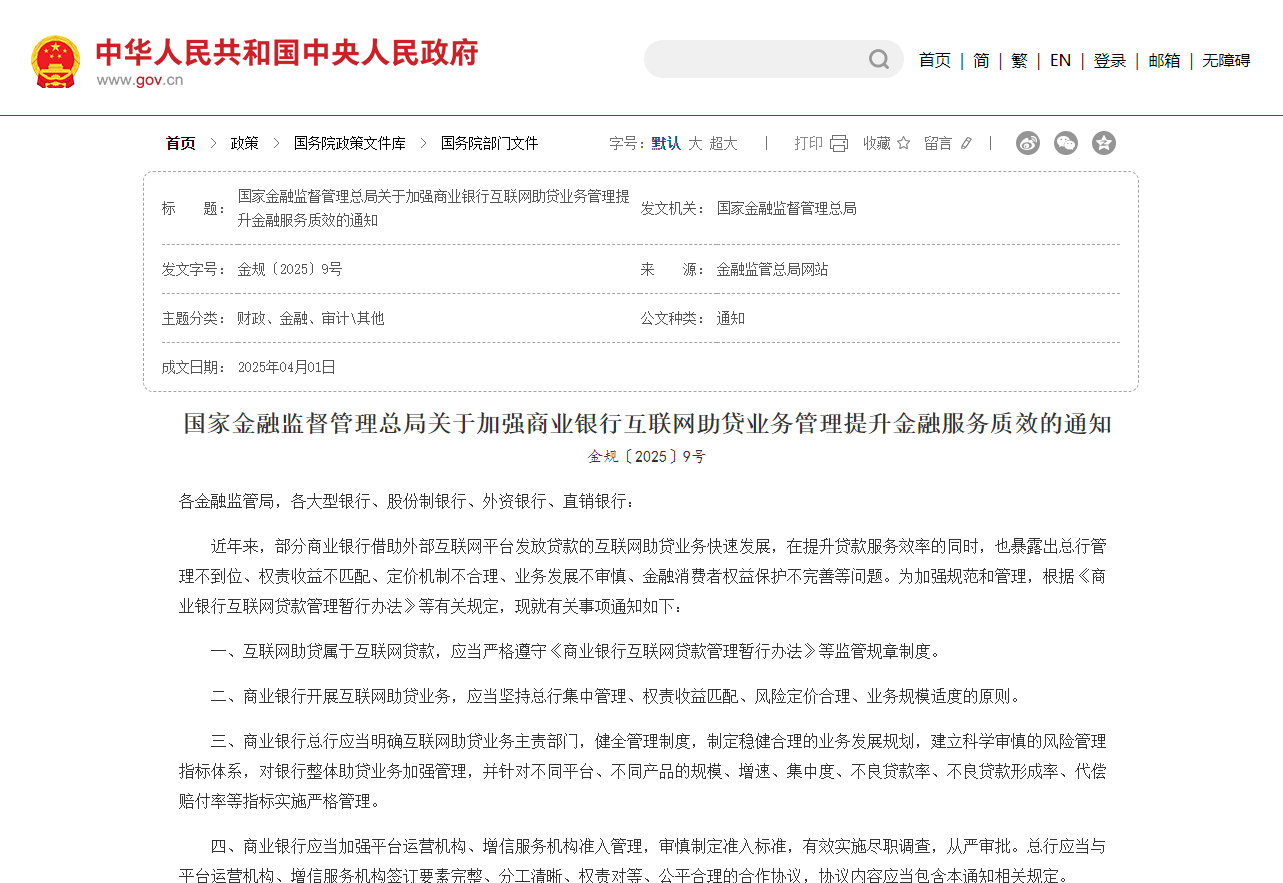Image resolution: width=1283 pixels, height=883 pixels.
Task: Open 首页 in the top navigation
Action: point(935,61)
